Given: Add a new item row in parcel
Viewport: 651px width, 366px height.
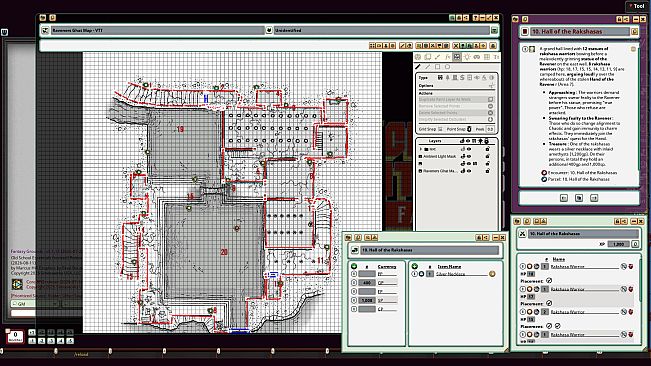Looking at the screenshot, I should pyautogui.click(x=414, y=266).
